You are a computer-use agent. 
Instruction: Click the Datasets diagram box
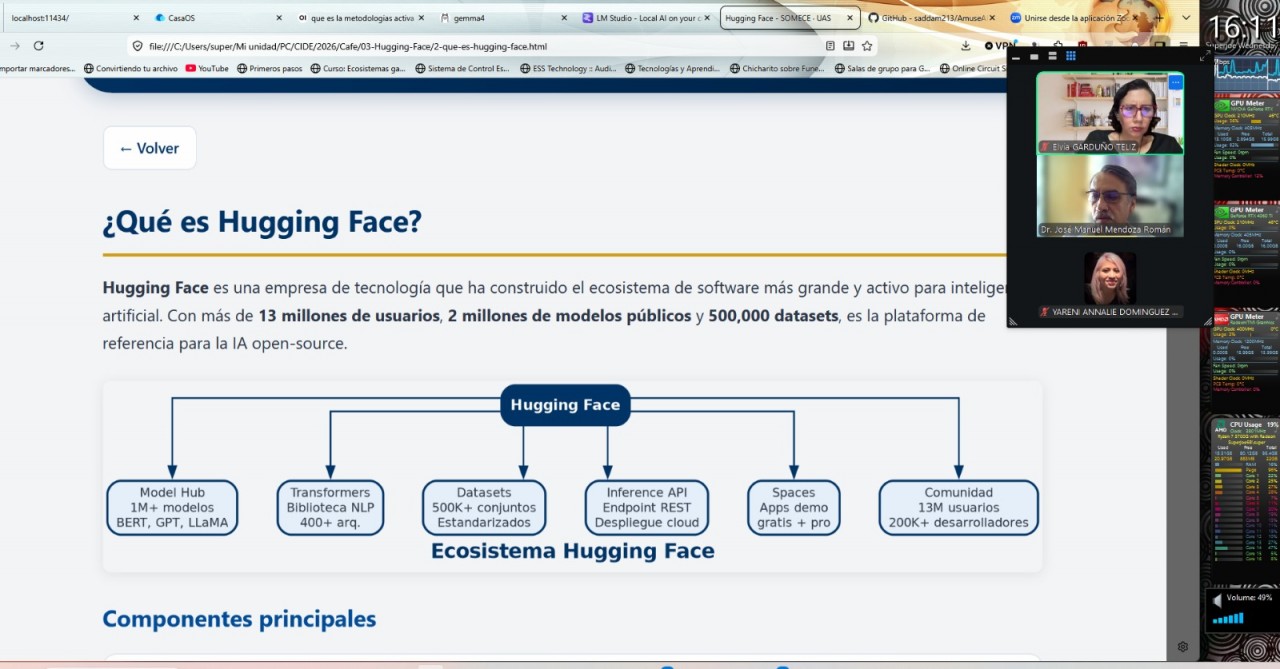click(484, 507)
